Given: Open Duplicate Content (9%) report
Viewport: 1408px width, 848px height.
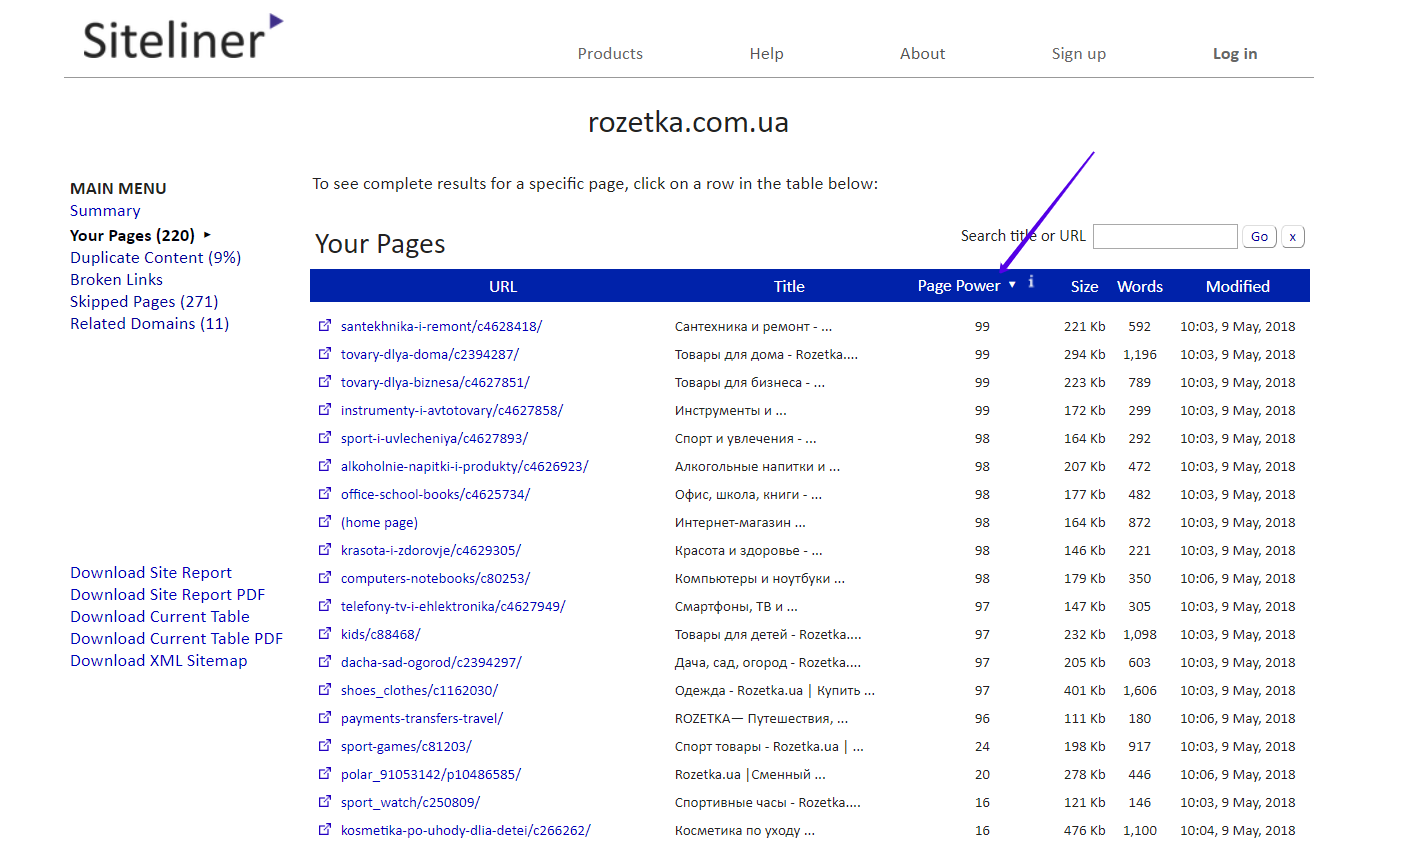Looking at the screenshot, I should (x=155, y=258).
